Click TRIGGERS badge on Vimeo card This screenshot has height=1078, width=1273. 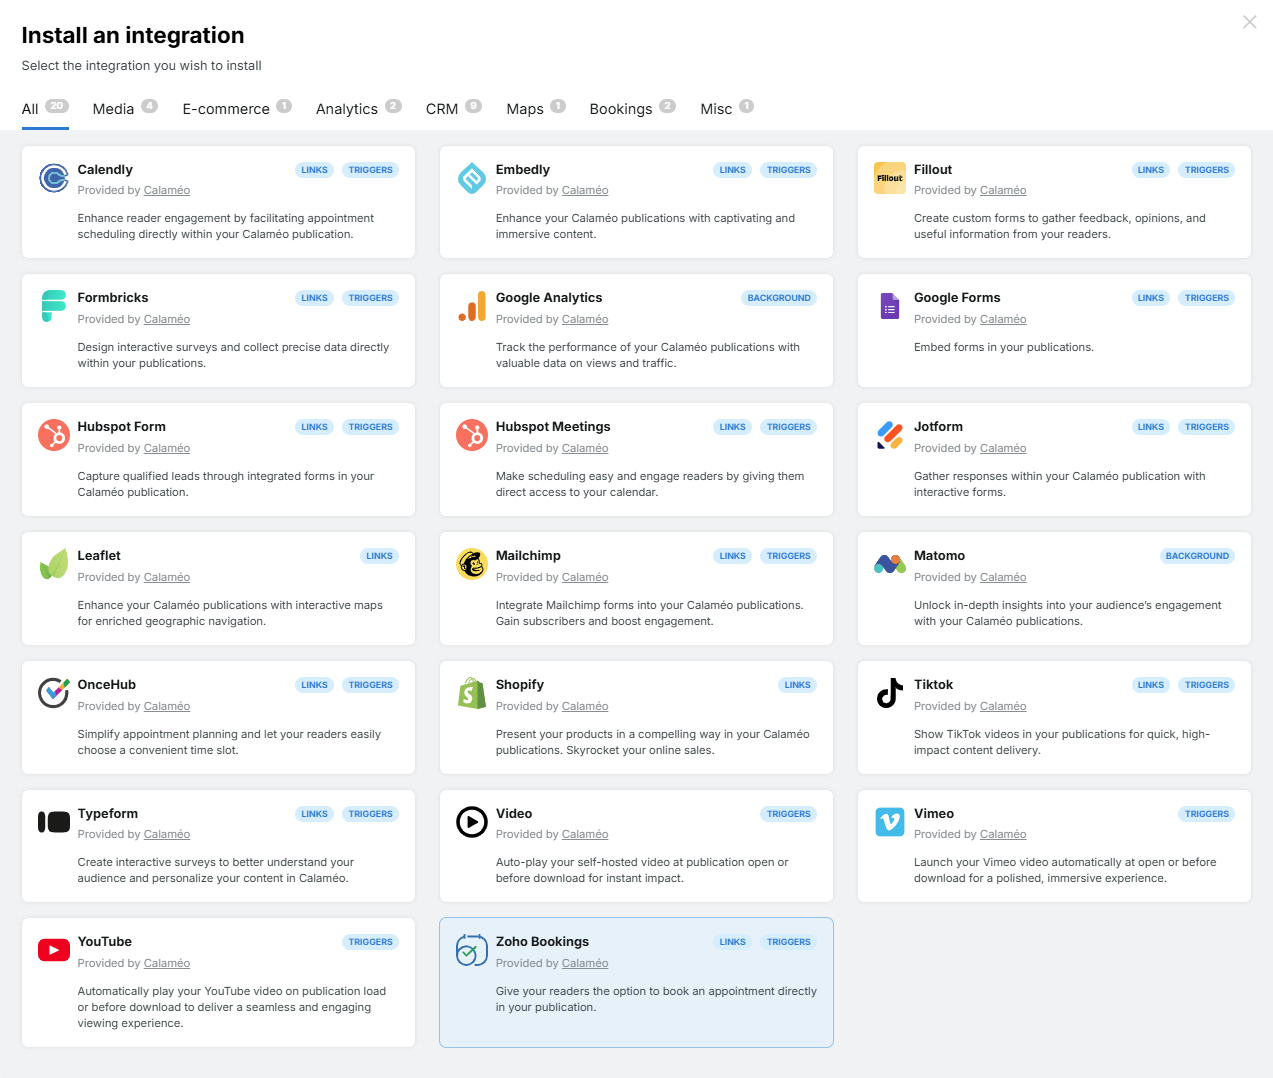1206,814
